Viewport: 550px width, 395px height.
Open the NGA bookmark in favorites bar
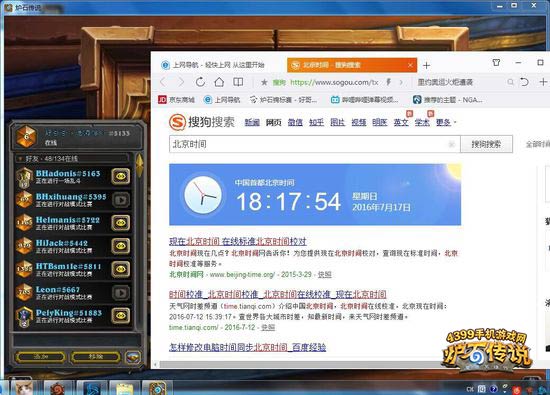(x=447, y=100)
